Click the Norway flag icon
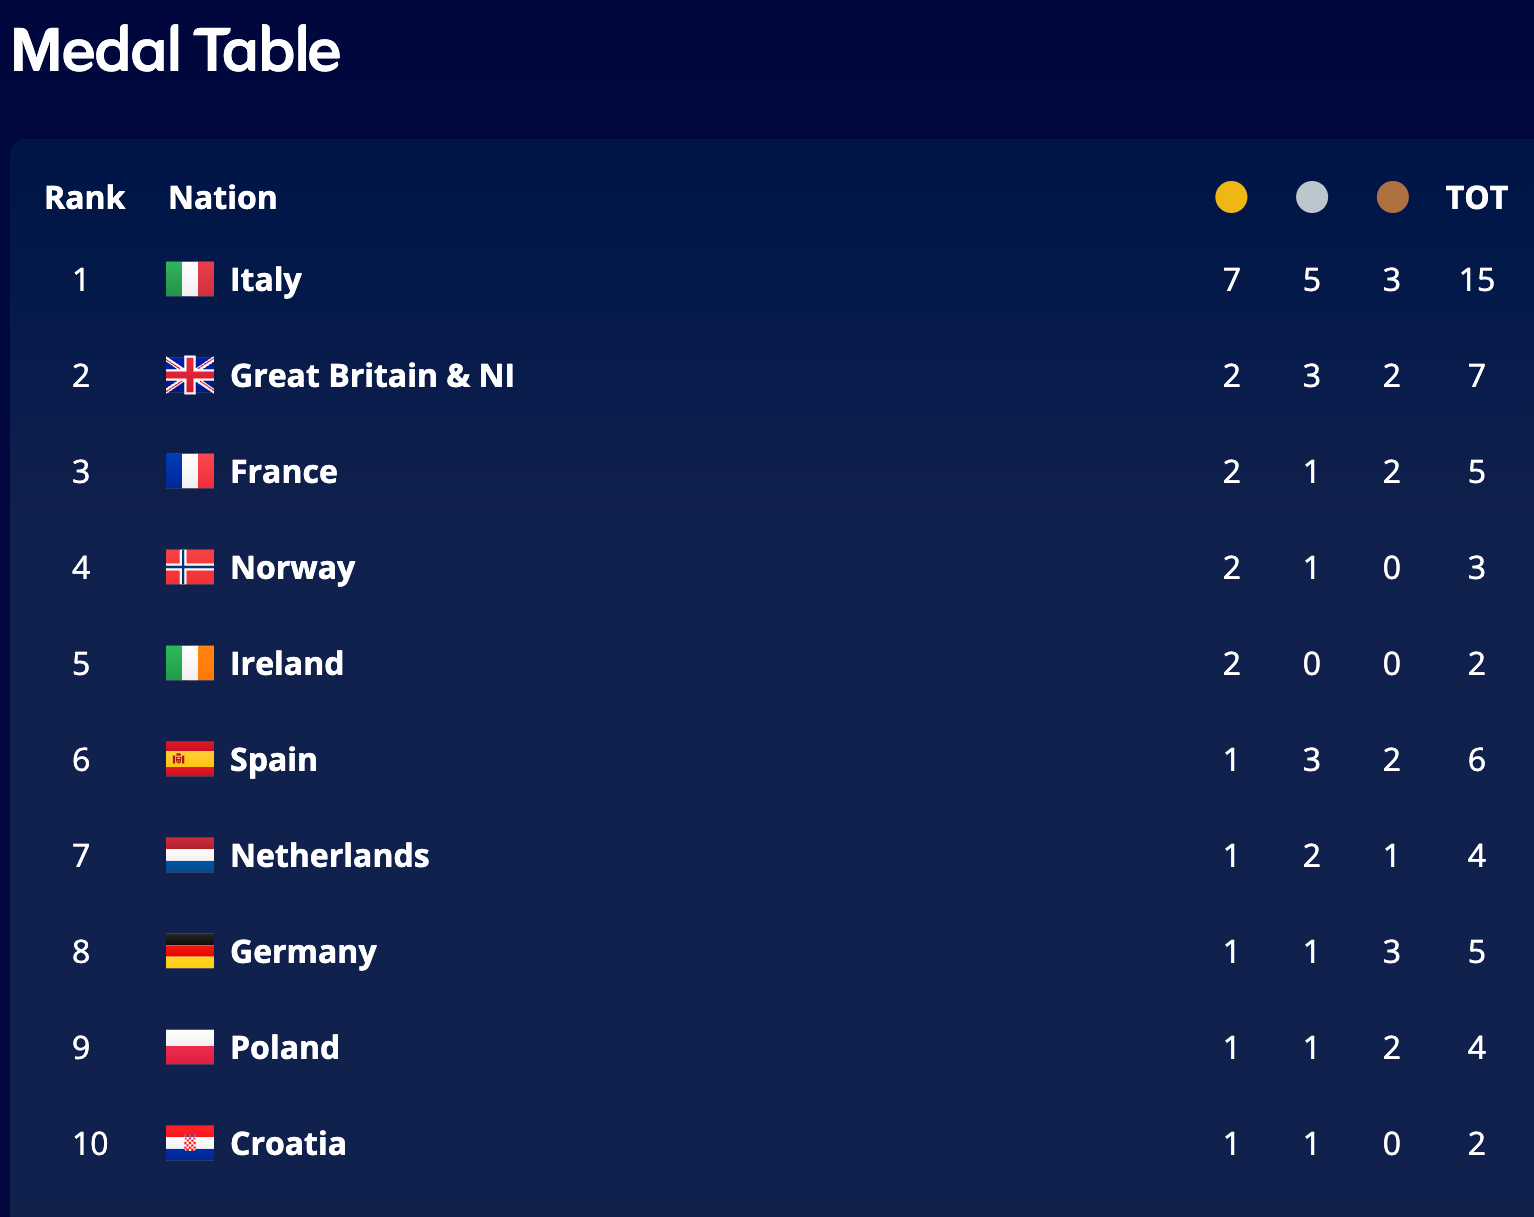Image resolution: width=1534 pixels, height=1217 pixels. 190,567
